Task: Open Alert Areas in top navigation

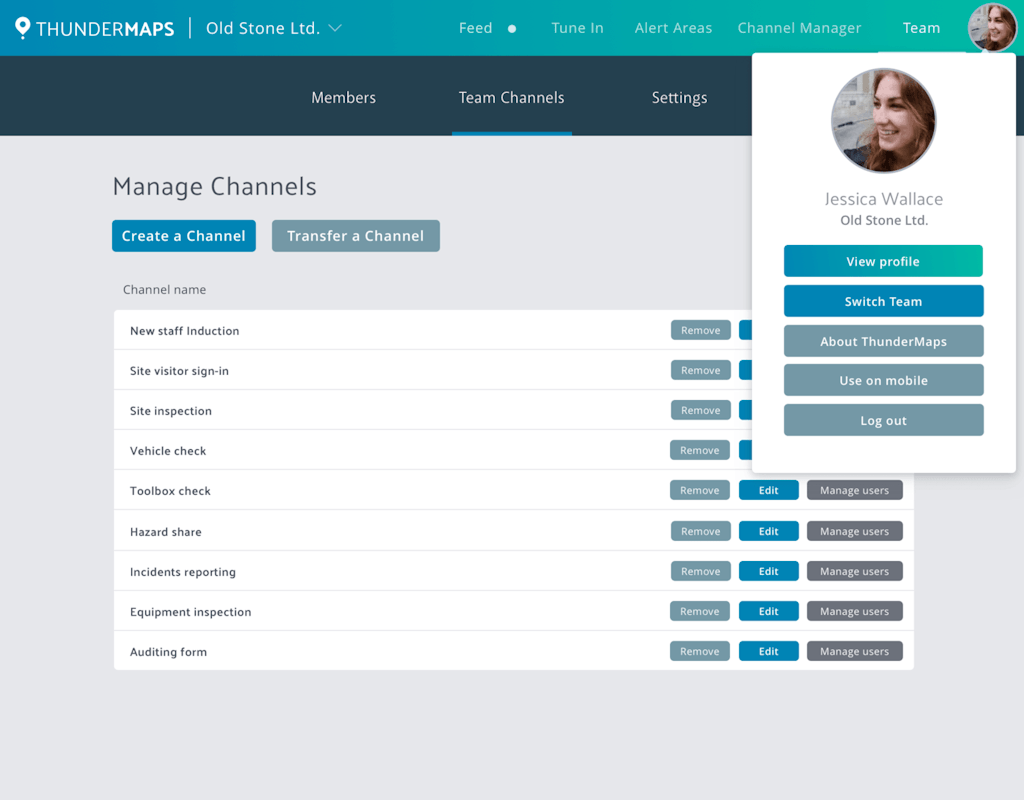Action: pyautogui.click(x=673, y=28)
